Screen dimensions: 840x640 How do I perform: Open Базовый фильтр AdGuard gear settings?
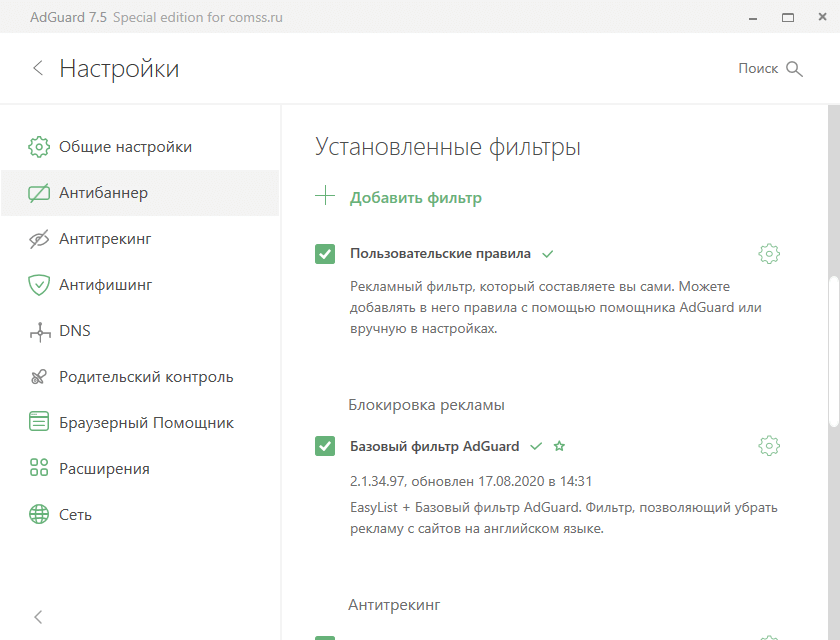[x=769, y=446]
